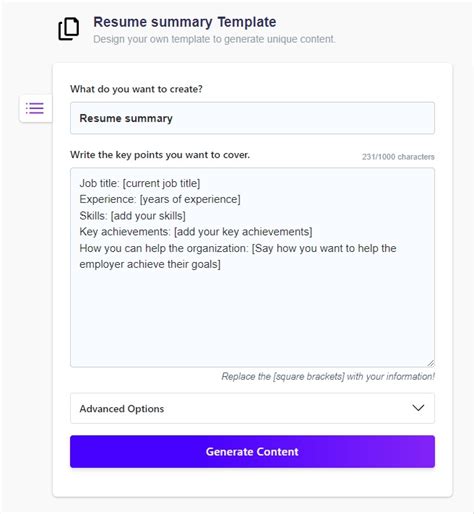Click the 'How you can help the organization' line
Viewport: 474px width, 514px height.
pos(238,248)
